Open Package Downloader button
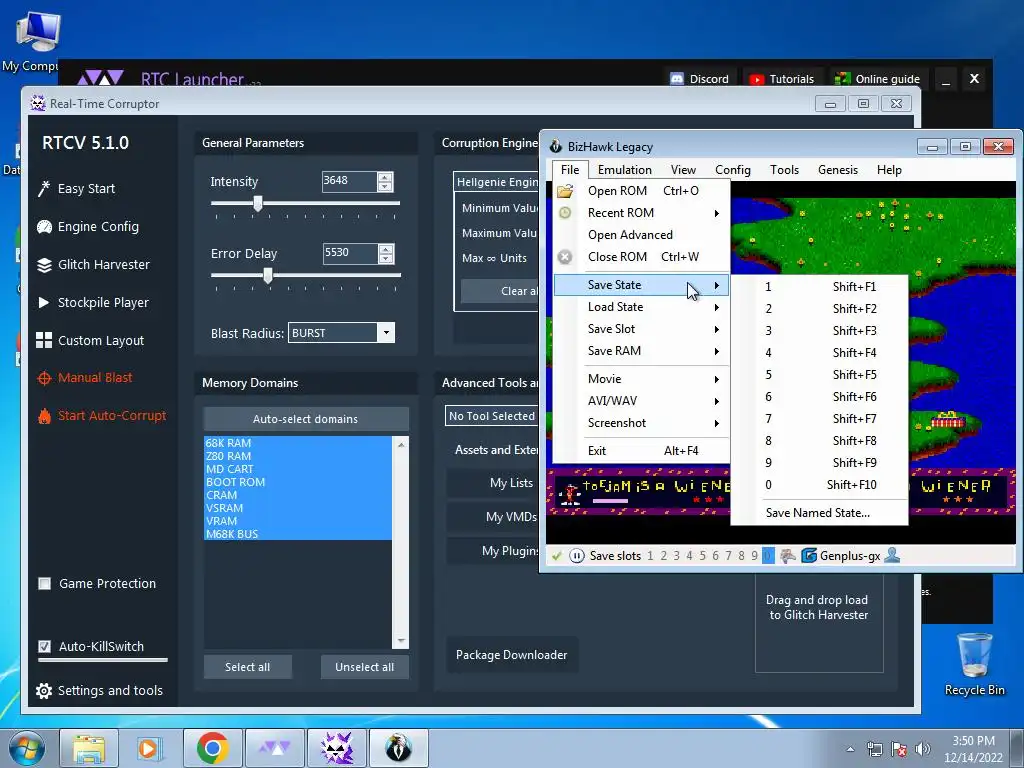This screenshot has width=1024, height=768. pyautogui.click(x=512, y=655)
